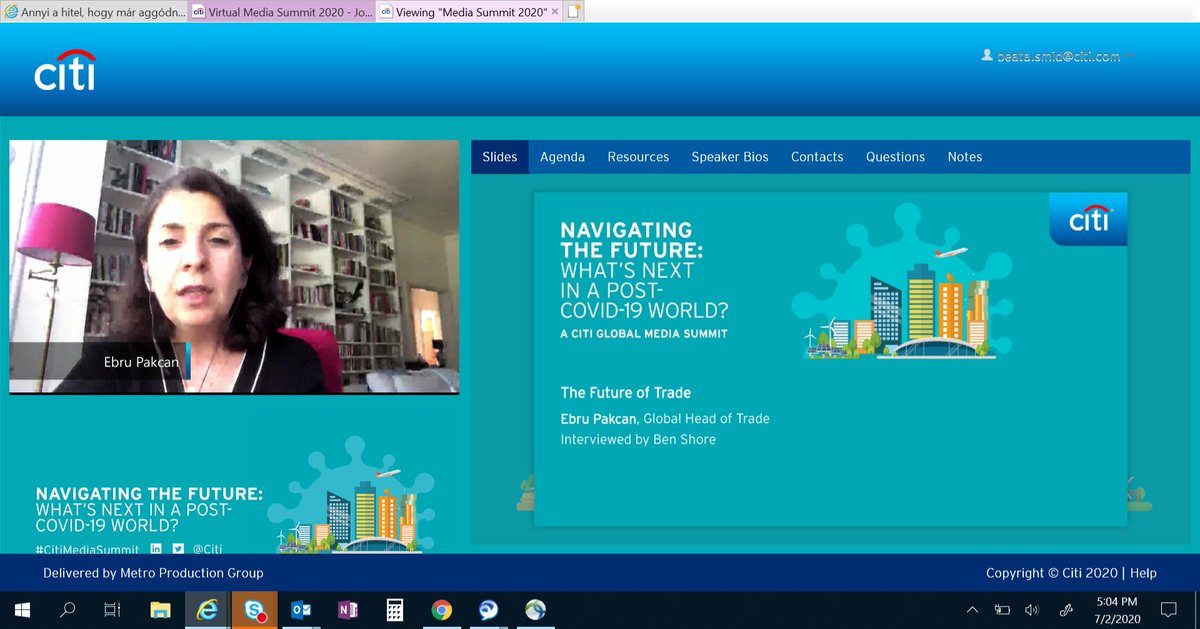Screen dimensions: 1200x629
Task: Open Skype for Business from the taskbar
Action: click(255, 609)
